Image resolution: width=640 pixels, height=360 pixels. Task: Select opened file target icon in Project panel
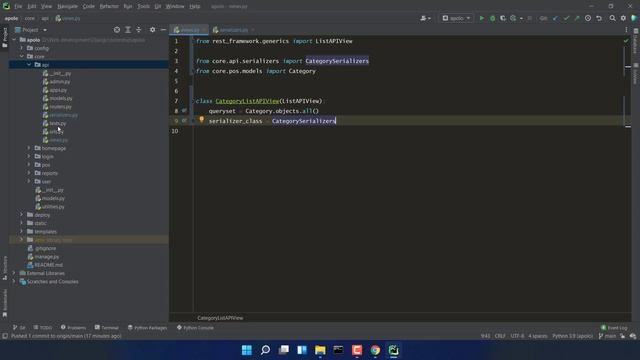(x=117, y=30)
